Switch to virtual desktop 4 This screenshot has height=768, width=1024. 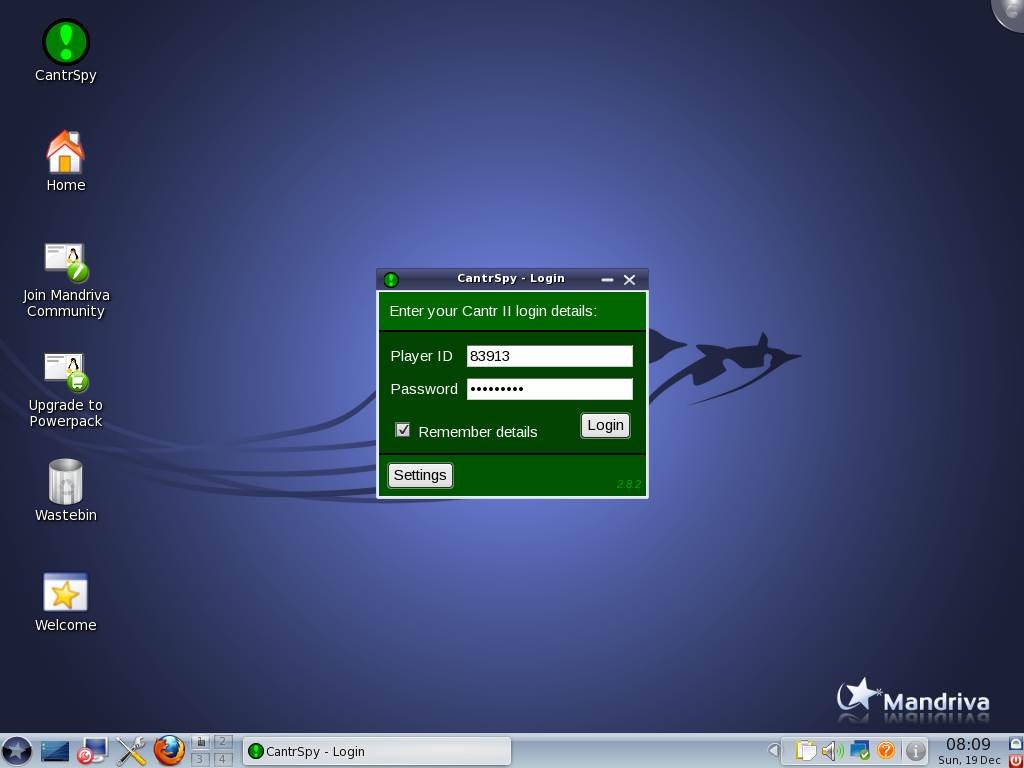pos(223,759)
